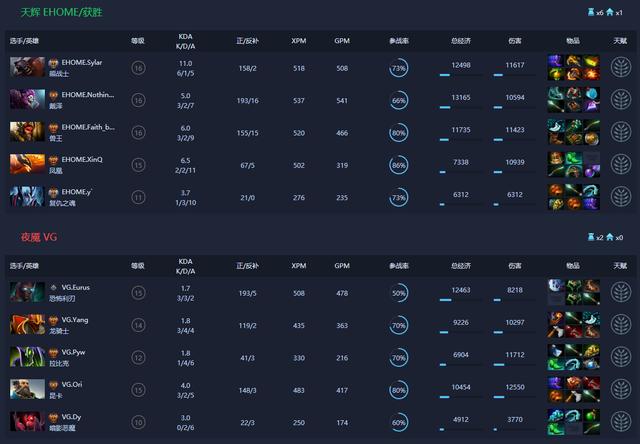640x444 pixels.
Task: Click GPM value 541
Action: pos(342,100)
